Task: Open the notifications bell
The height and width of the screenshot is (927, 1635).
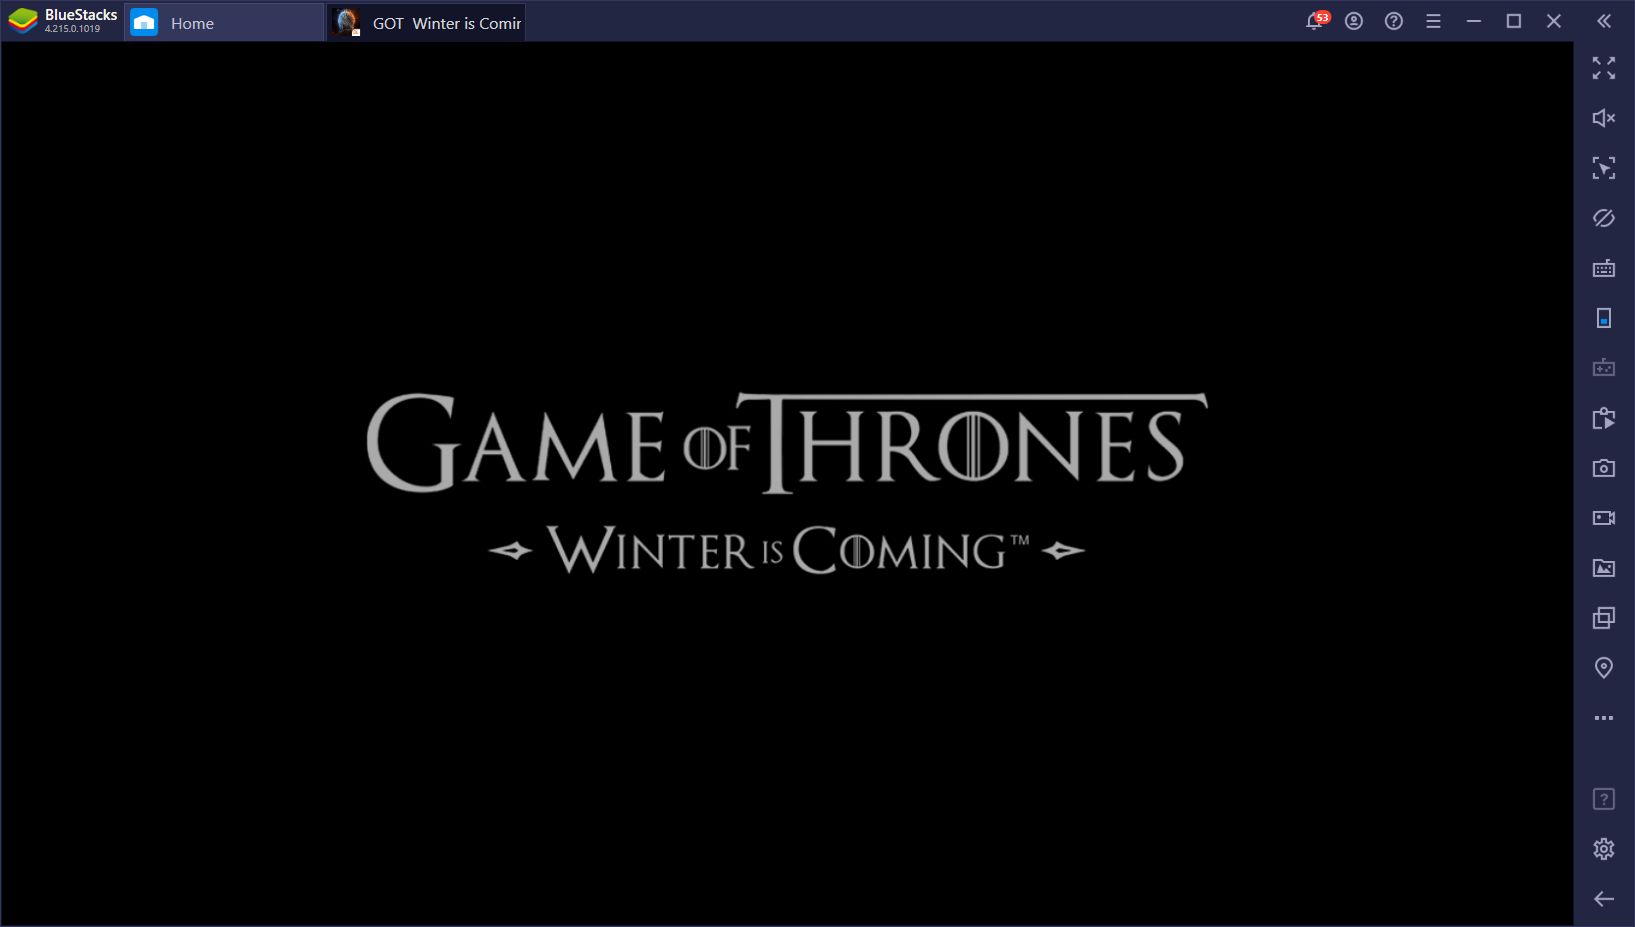Action: pyautogui.click(x=1315, y=21)
